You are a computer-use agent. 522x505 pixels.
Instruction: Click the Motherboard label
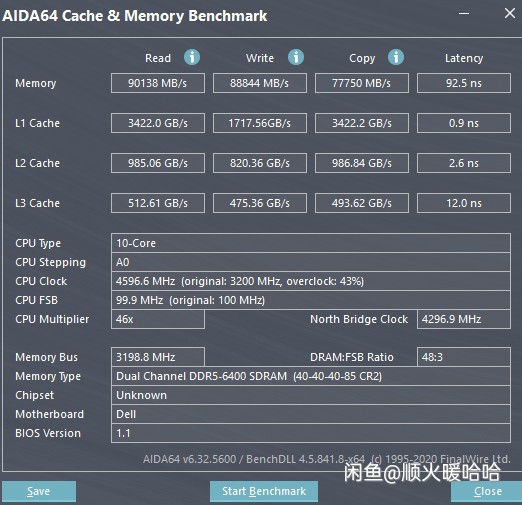(49, 414)
